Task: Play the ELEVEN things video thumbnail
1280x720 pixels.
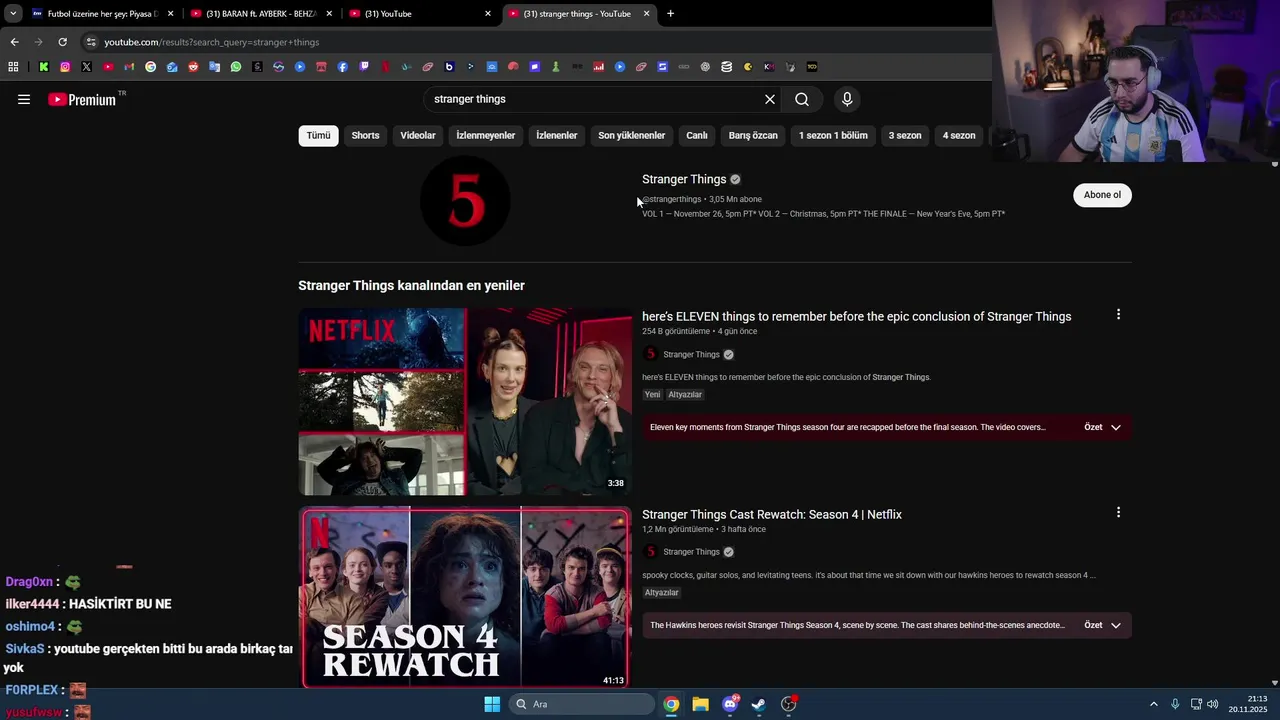Action: tap(465, 401)
